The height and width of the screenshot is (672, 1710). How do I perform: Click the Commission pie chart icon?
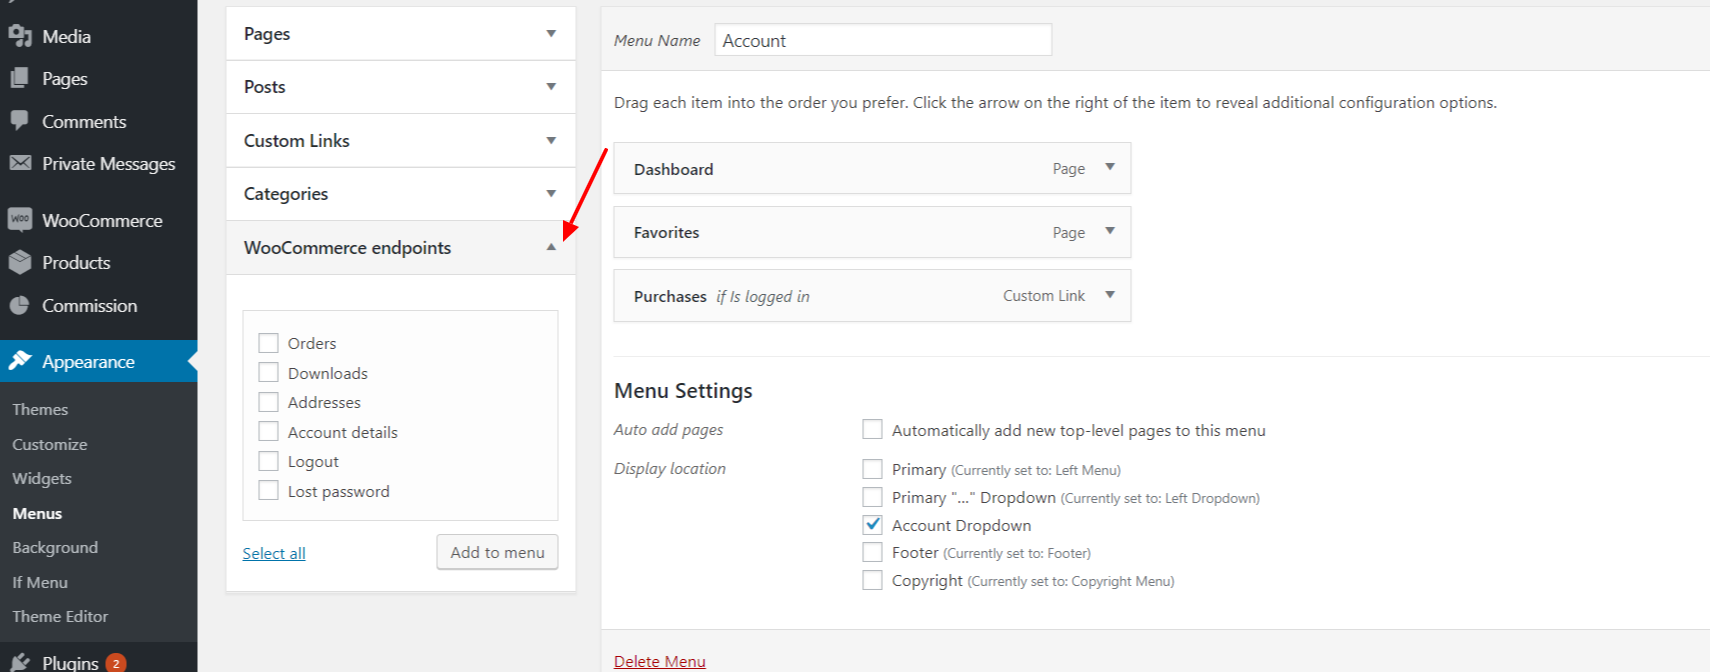tap(20, 305)
